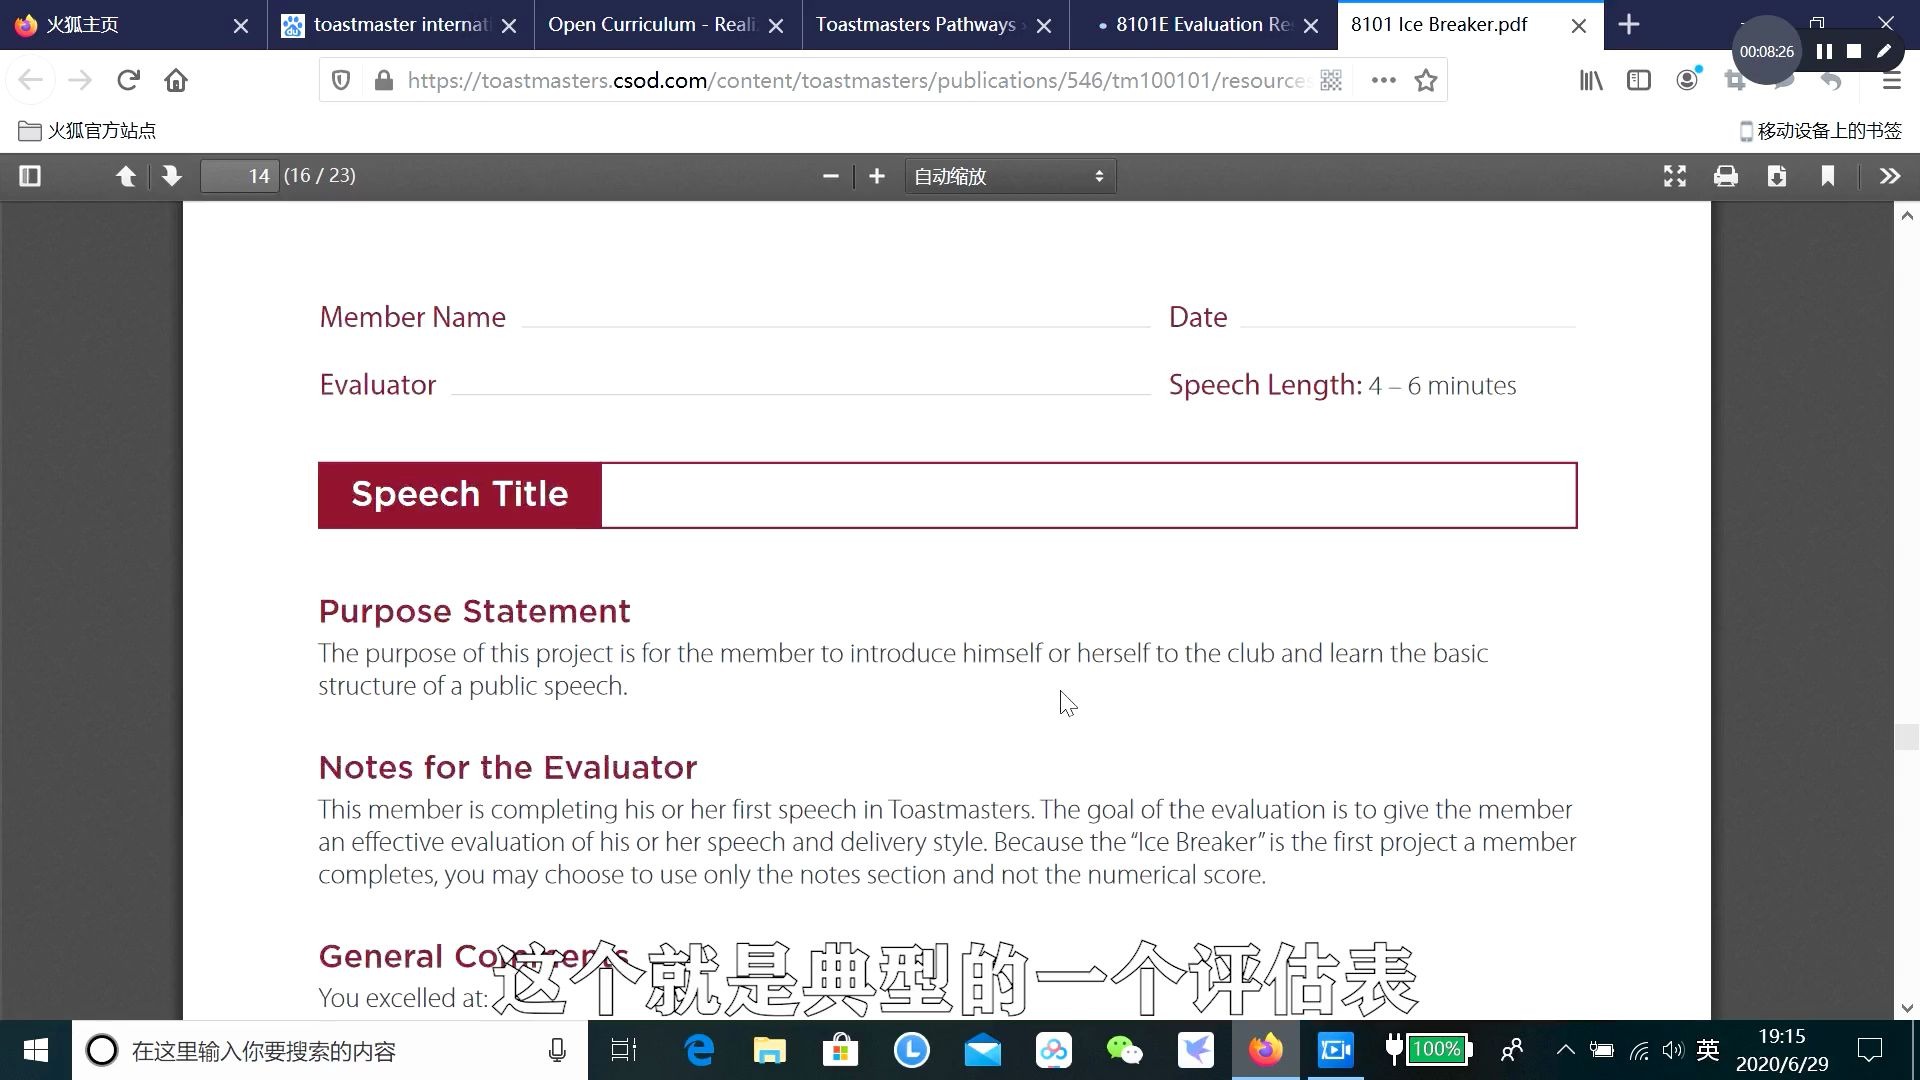Click the page number input field
The image size is (1920, 1080).
point(239,176)
